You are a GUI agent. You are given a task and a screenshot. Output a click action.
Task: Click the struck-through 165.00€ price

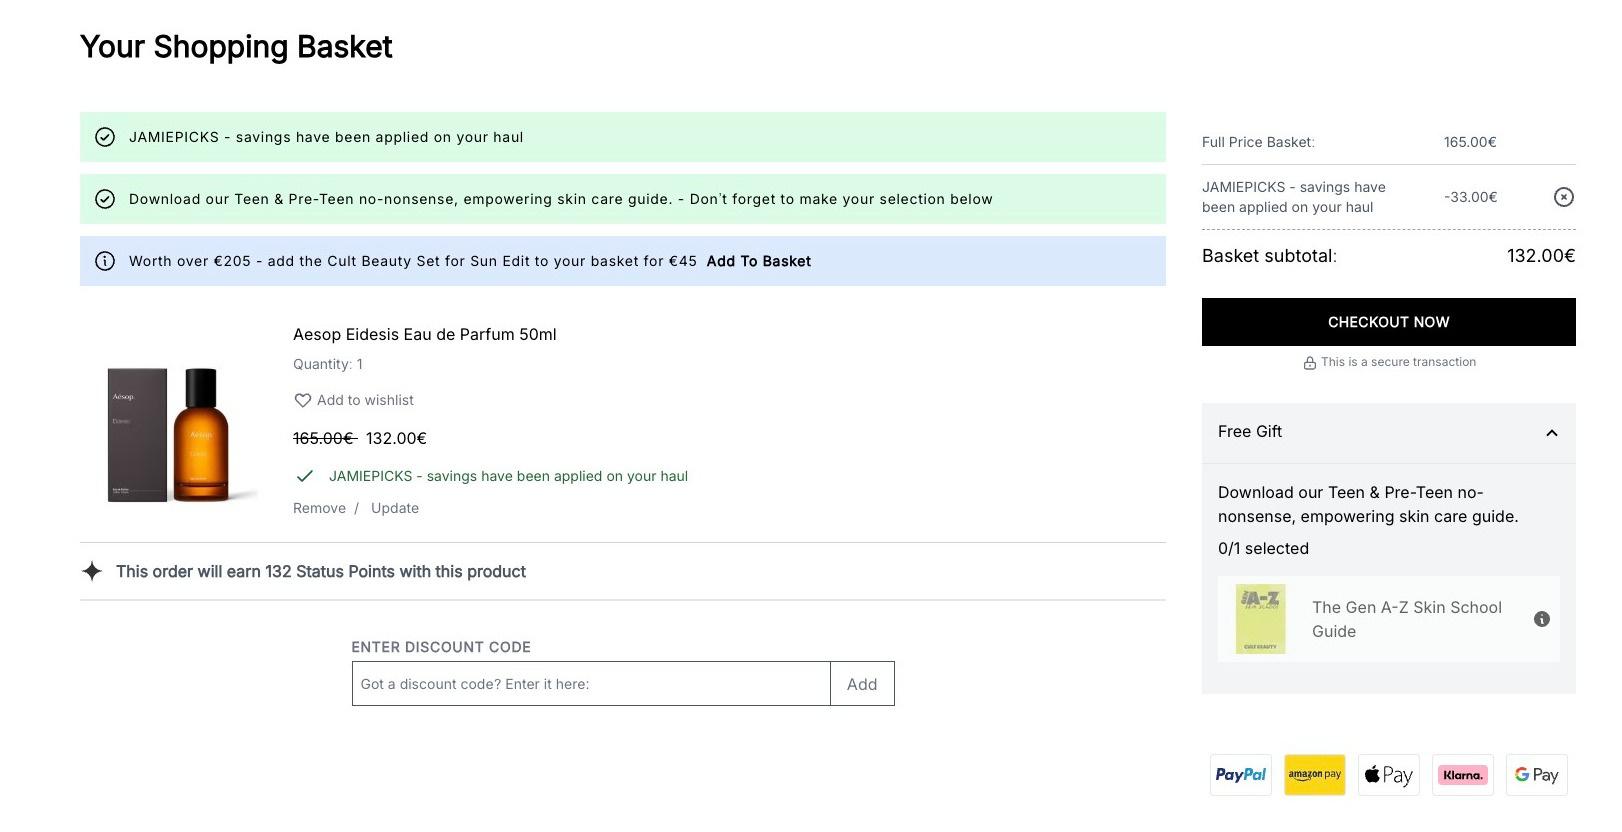[324, 438]
